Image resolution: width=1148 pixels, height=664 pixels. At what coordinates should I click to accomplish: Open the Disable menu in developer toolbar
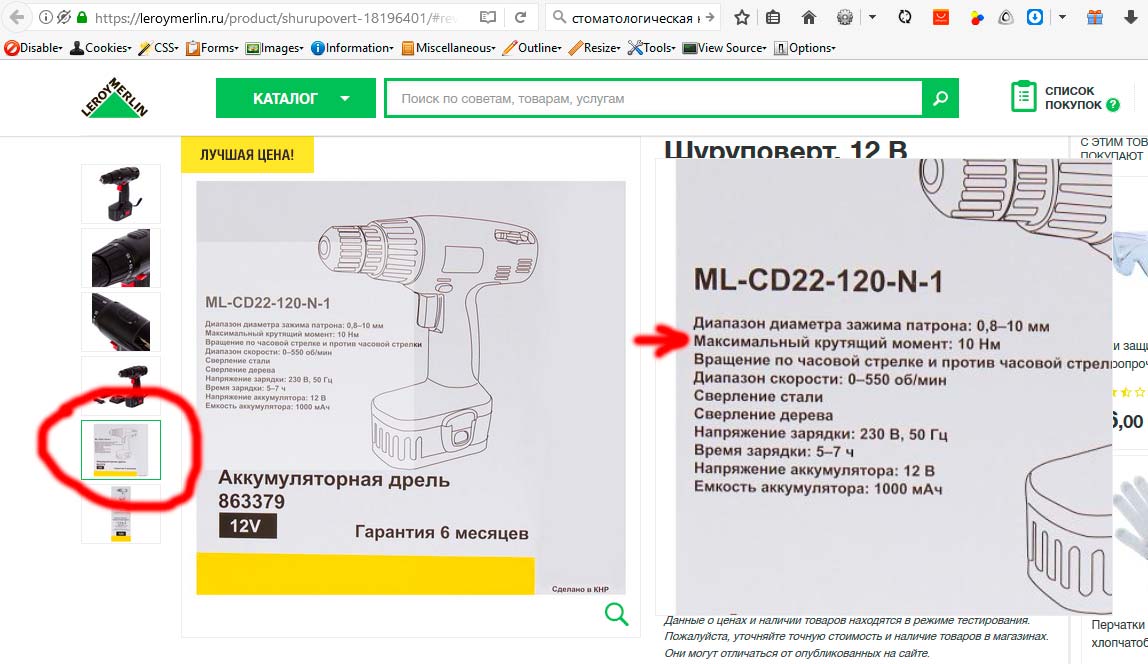click(34, 48)
